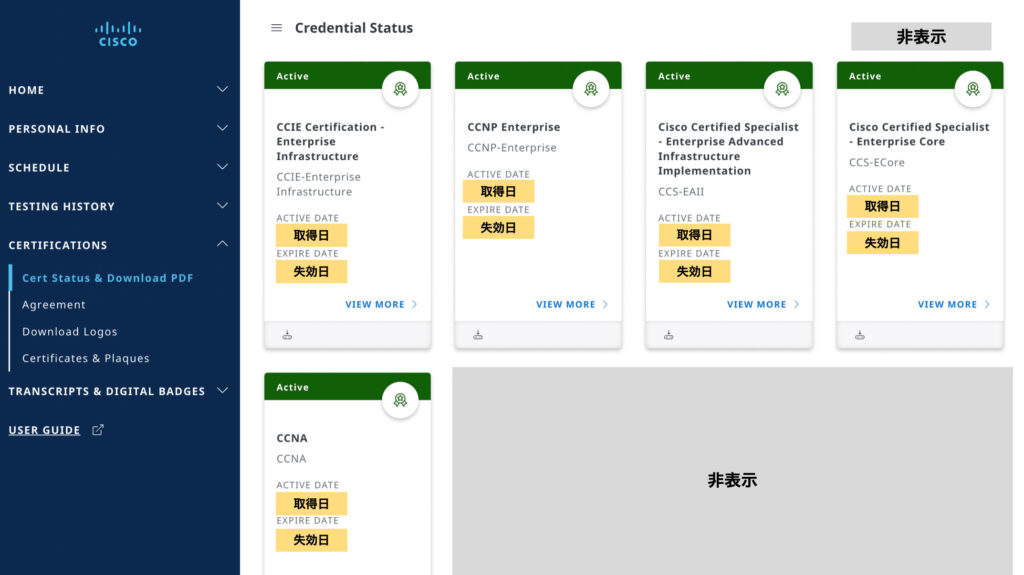Open Download Logos submenu item

click(x=70, y=332)
